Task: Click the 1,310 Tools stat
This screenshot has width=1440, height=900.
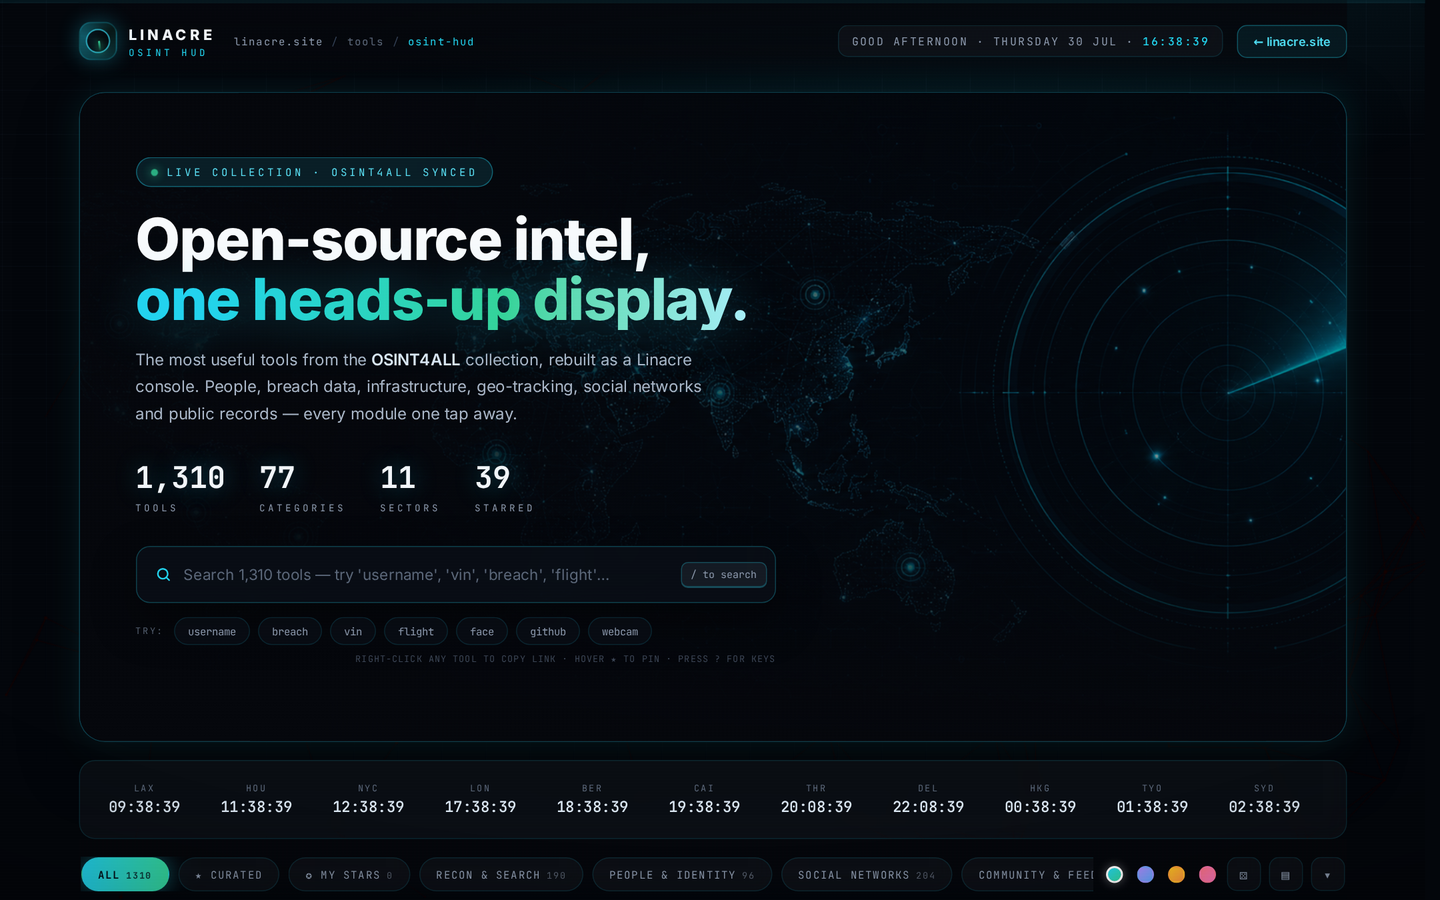Action: 180,488
